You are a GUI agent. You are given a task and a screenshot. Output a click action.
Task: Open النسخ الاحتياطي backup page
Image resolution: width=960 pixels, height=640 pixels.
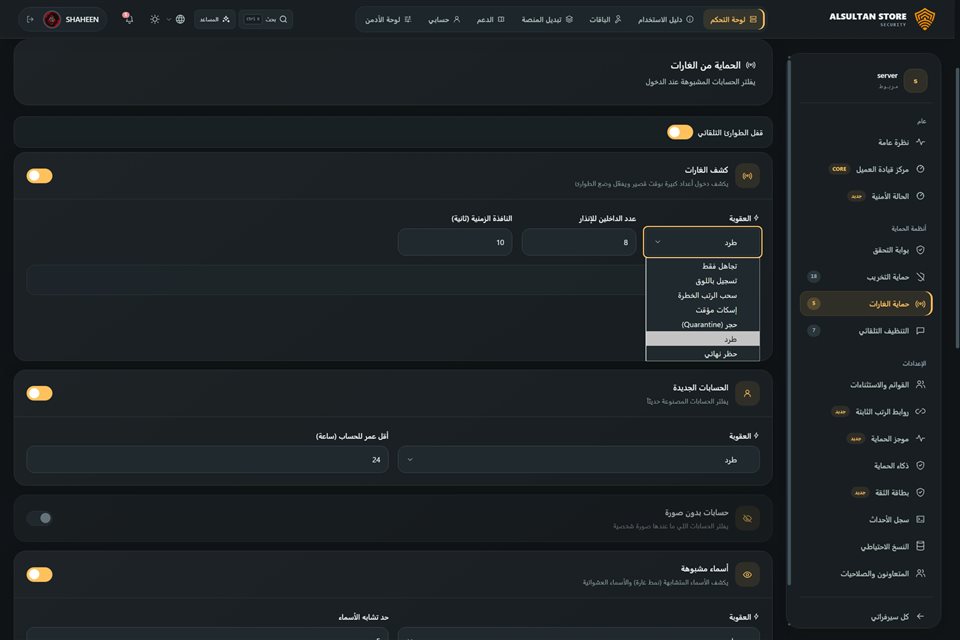[x=864, y=546]
